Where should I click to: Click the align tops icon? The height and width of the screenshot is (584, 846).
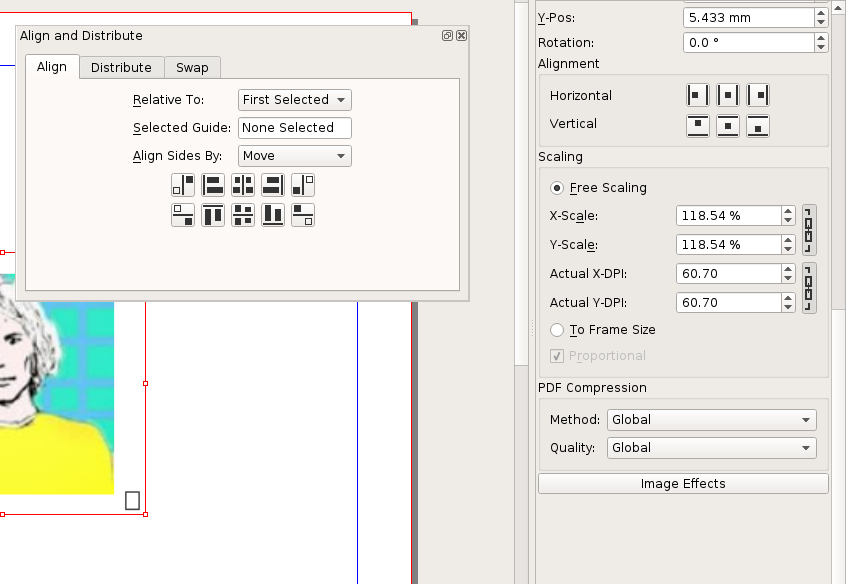pyautogui.click(x=213, y=215)
